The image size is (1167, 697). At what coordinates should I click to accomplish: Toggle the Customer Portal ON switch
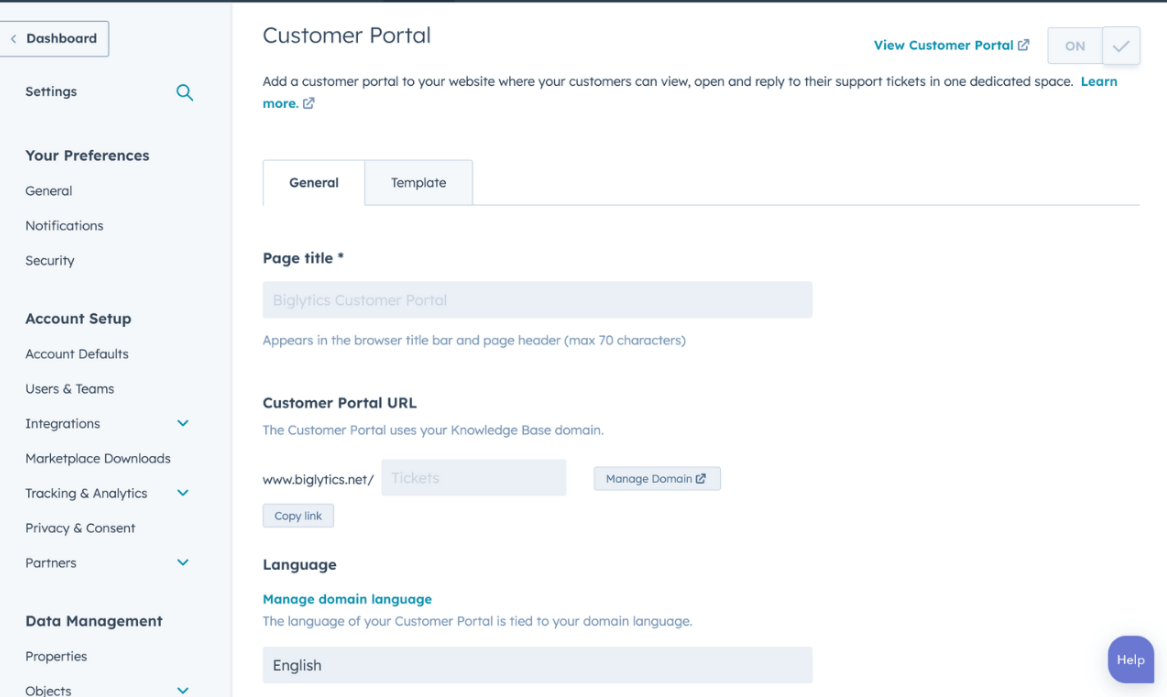(1074, 45)
